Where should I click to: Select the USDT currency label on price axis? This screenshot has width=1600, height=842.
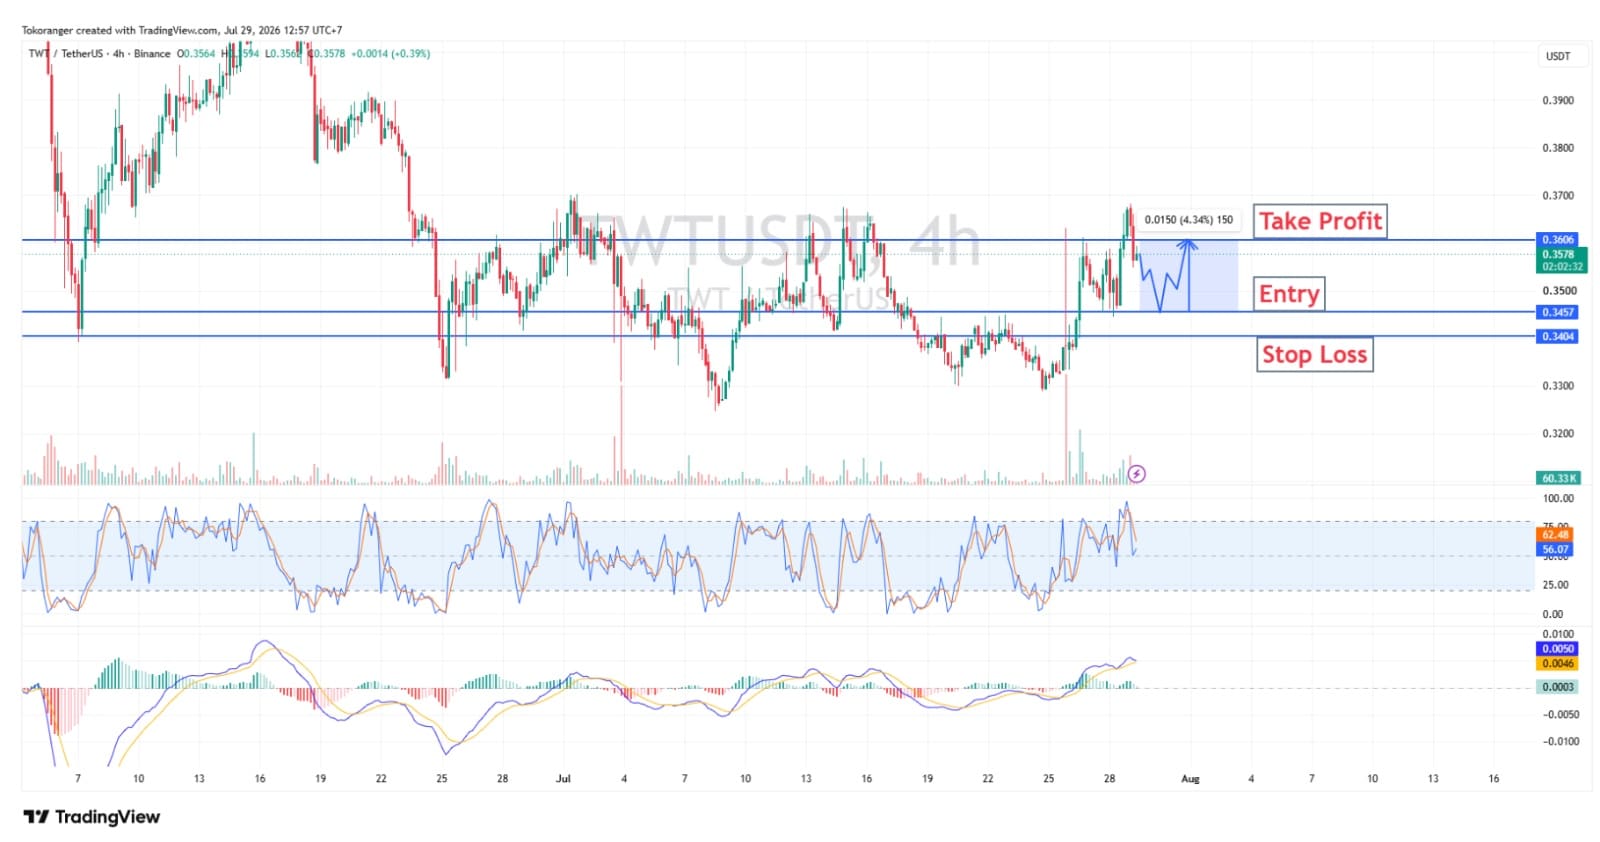coord(1558,56)
